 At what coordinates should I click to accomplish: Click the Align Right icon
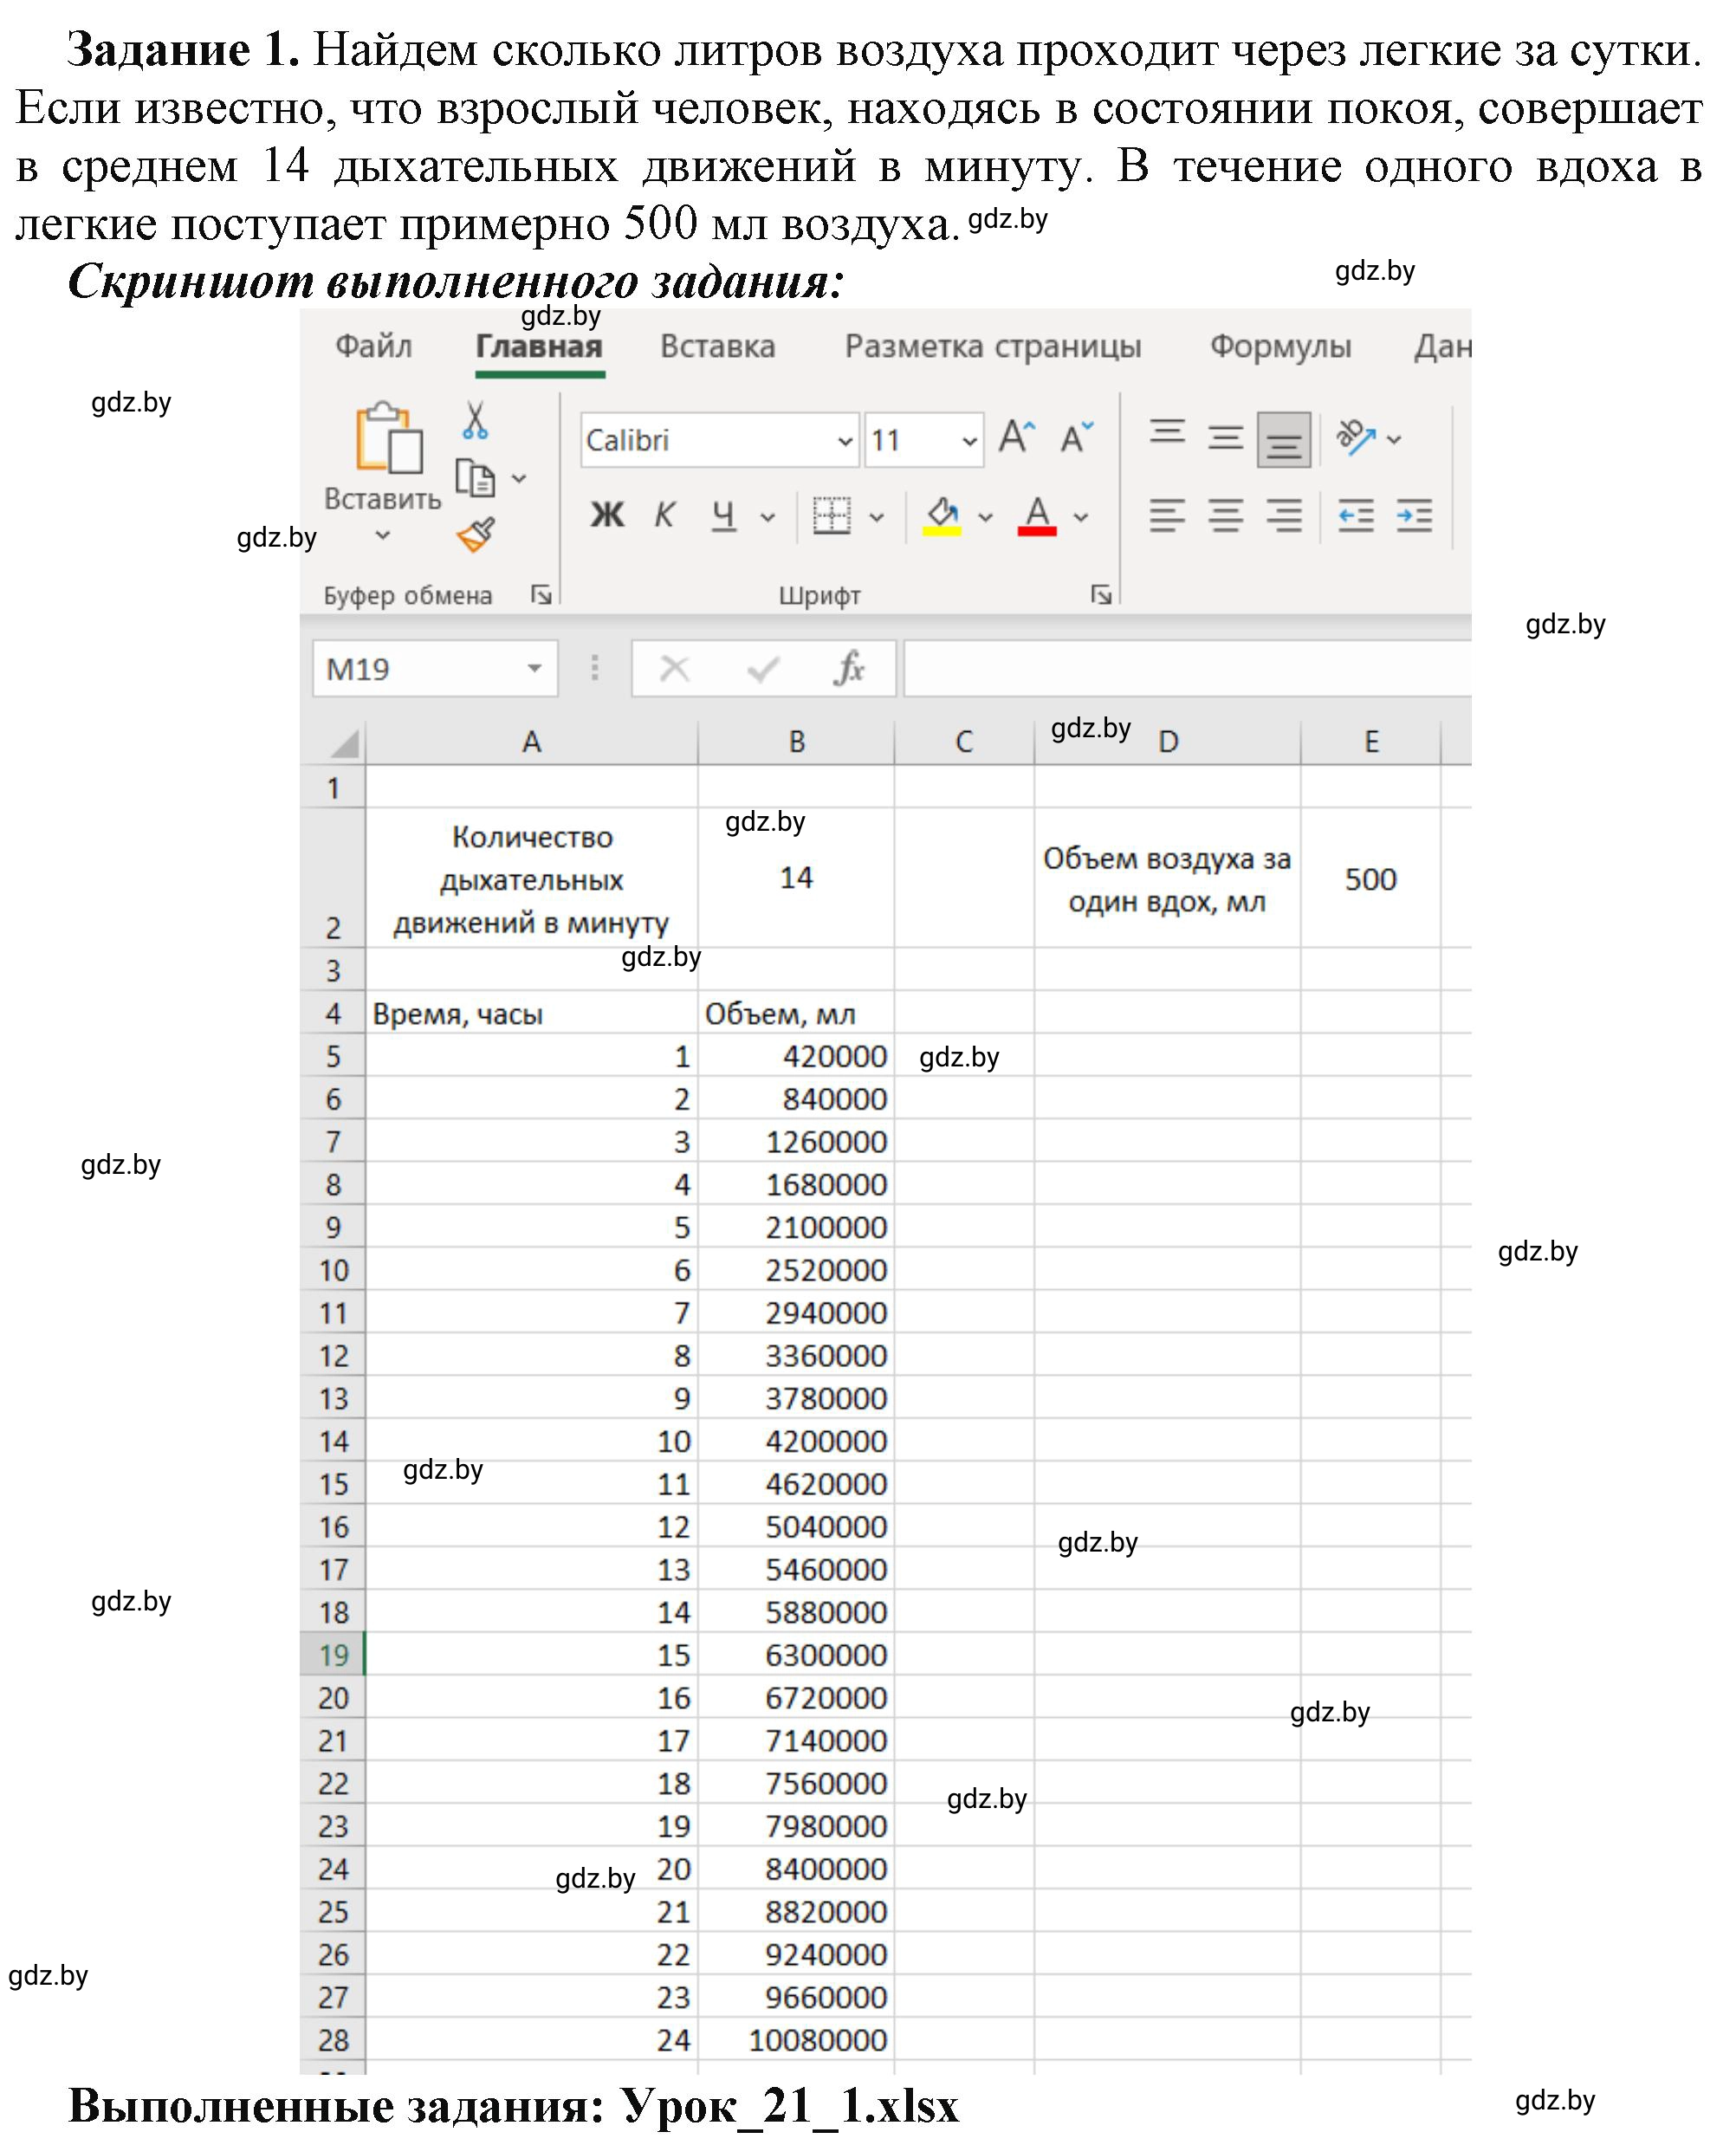[x=1284, y=516]
